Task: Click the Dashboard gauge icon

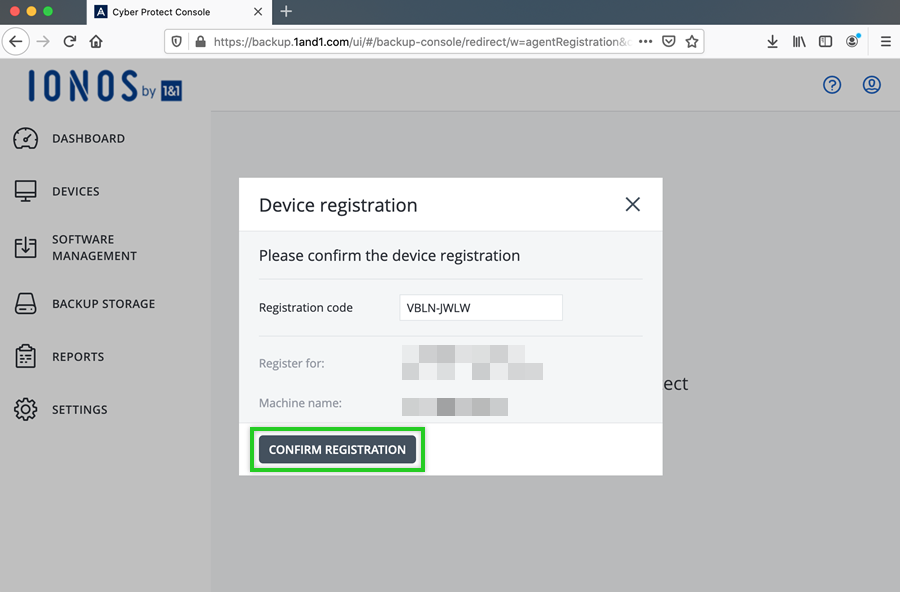Action: [25, 139]
